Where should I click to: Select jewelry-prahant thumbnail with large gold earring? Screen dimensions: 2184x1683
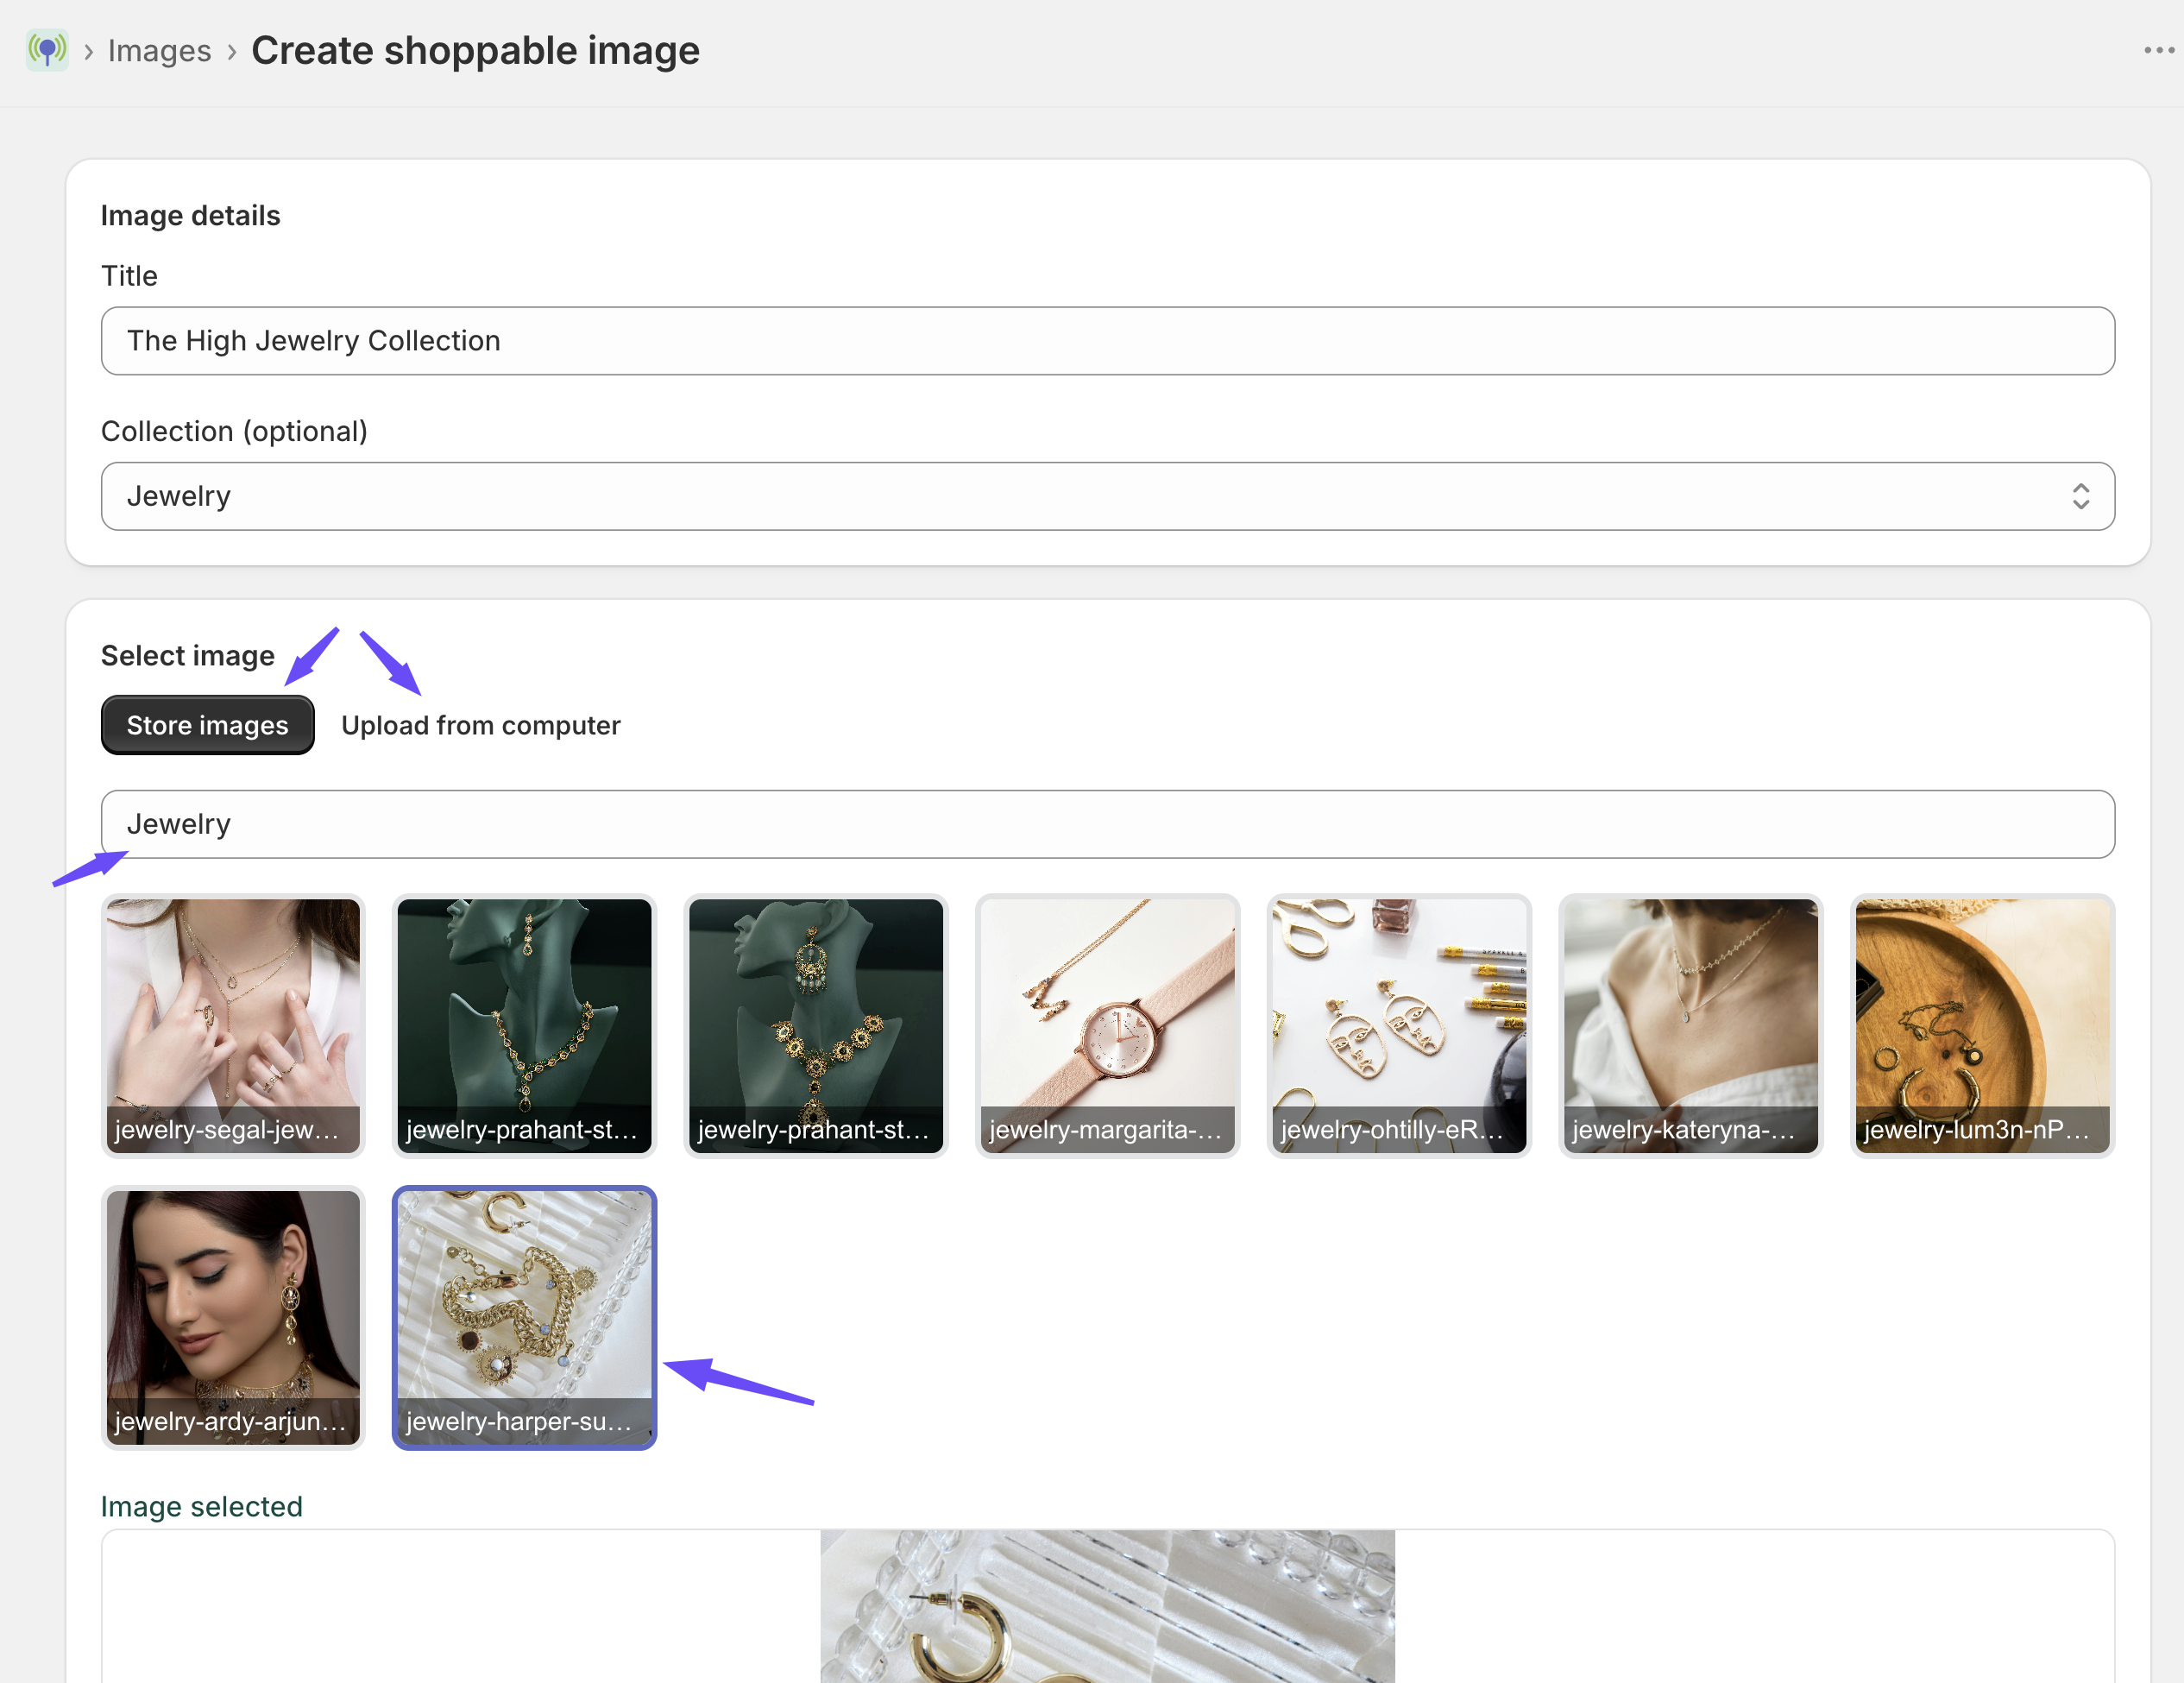tap(816, 1026)
